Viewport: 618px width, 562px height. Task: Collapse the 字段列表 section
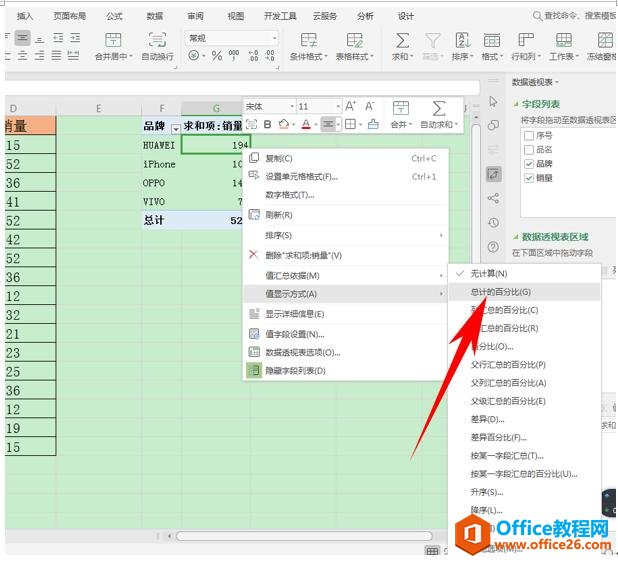pyautogui.click(x=516, y=104)
